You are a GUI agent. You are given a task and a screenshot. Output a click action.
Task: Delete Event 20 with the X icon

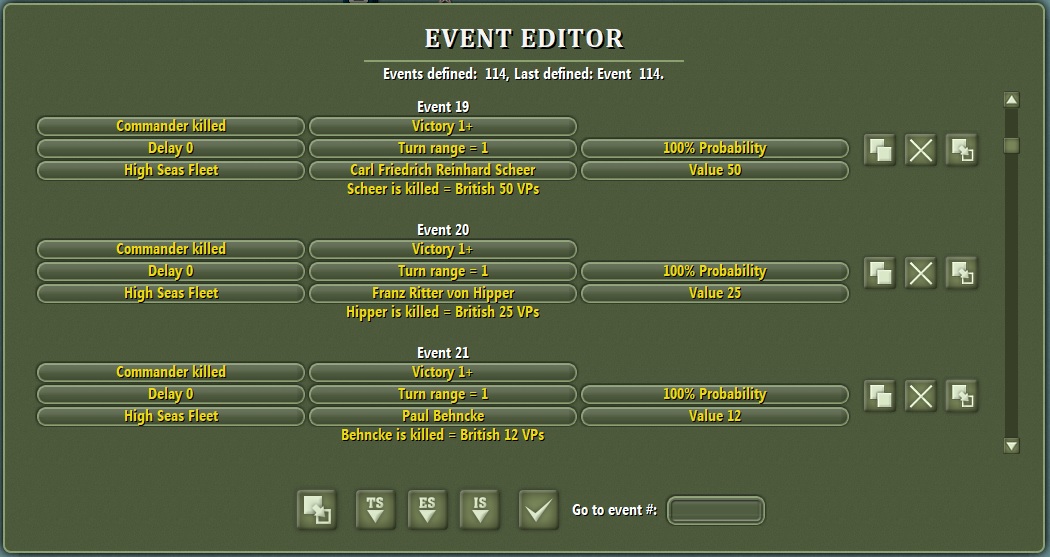(x=921, y=273)
